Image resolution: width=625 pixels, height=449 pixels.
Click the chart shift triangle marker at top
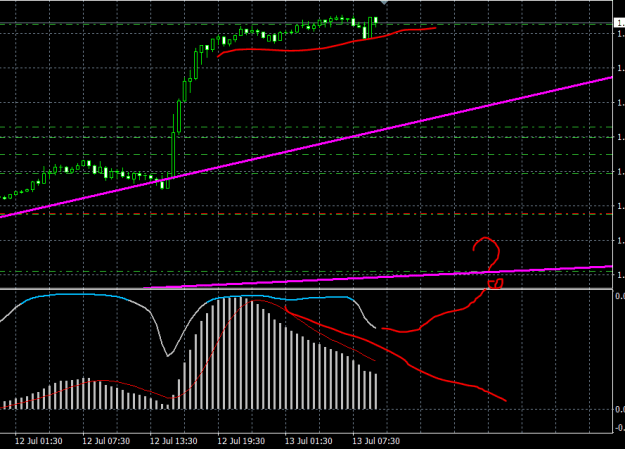[384, 2]
